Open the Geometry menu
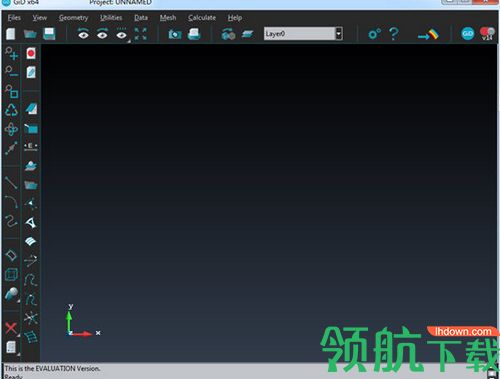The height and width of the screenshot is (379, 500). pyautogui.click(x=73, y=18)
